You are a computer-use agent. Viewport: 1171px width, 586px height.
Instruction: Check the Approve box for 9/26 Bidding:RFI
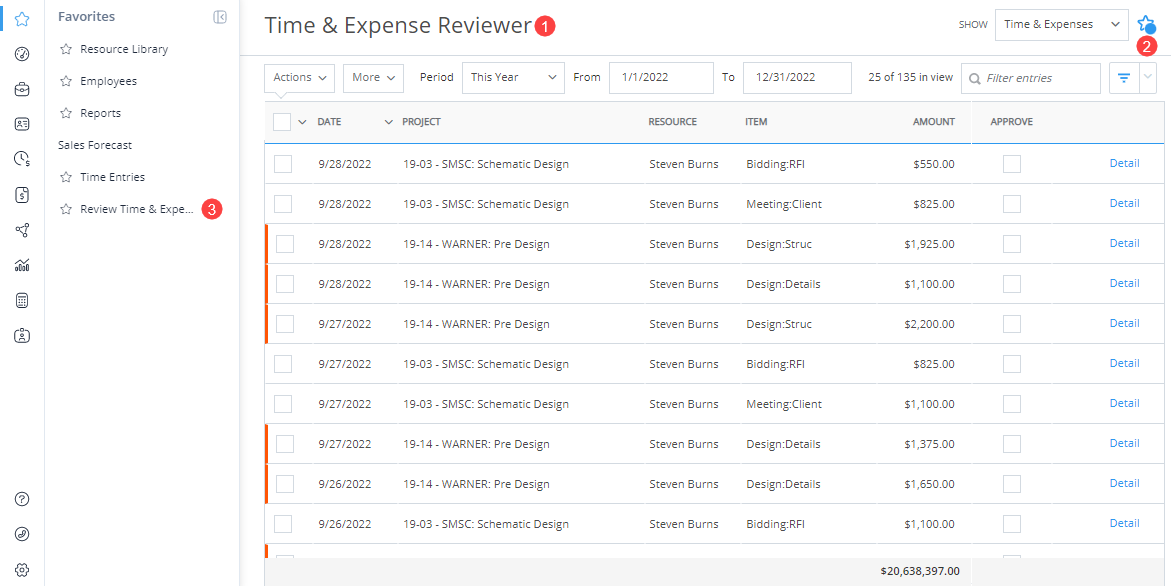pos(1012,524)
